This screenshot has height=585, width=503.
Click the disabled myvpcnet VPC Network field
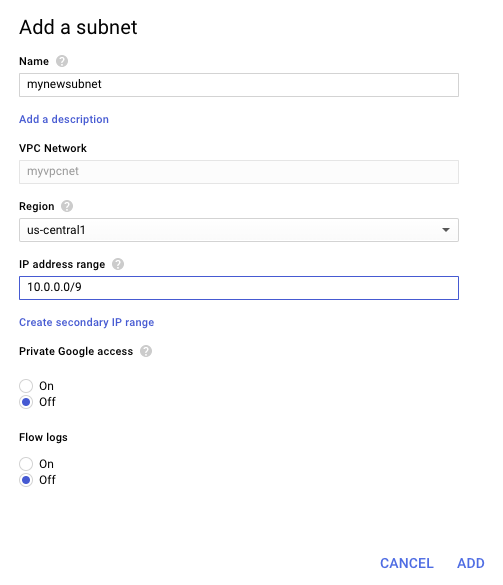tap(239, 172)
